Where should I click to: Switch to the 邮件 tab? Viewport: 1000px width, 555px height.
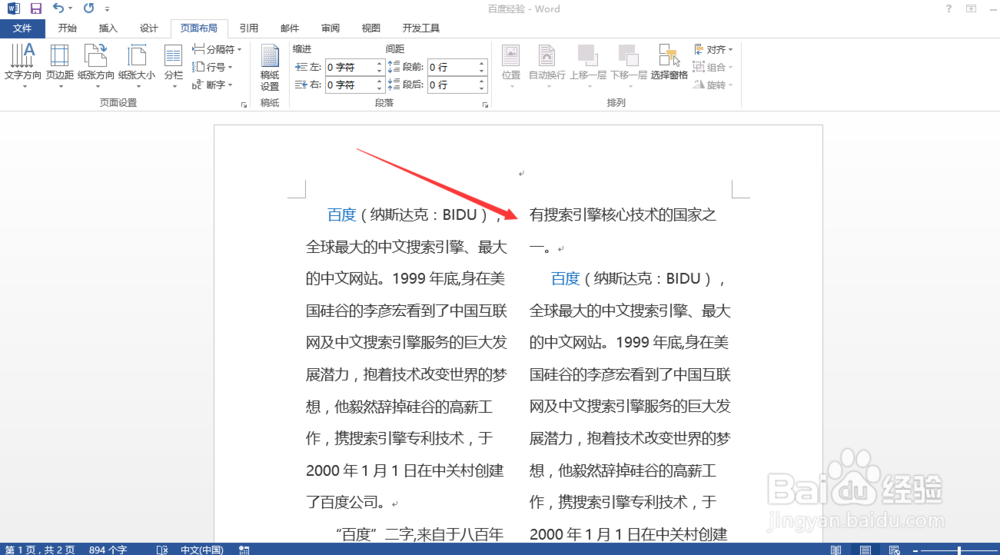click(290, 28)
